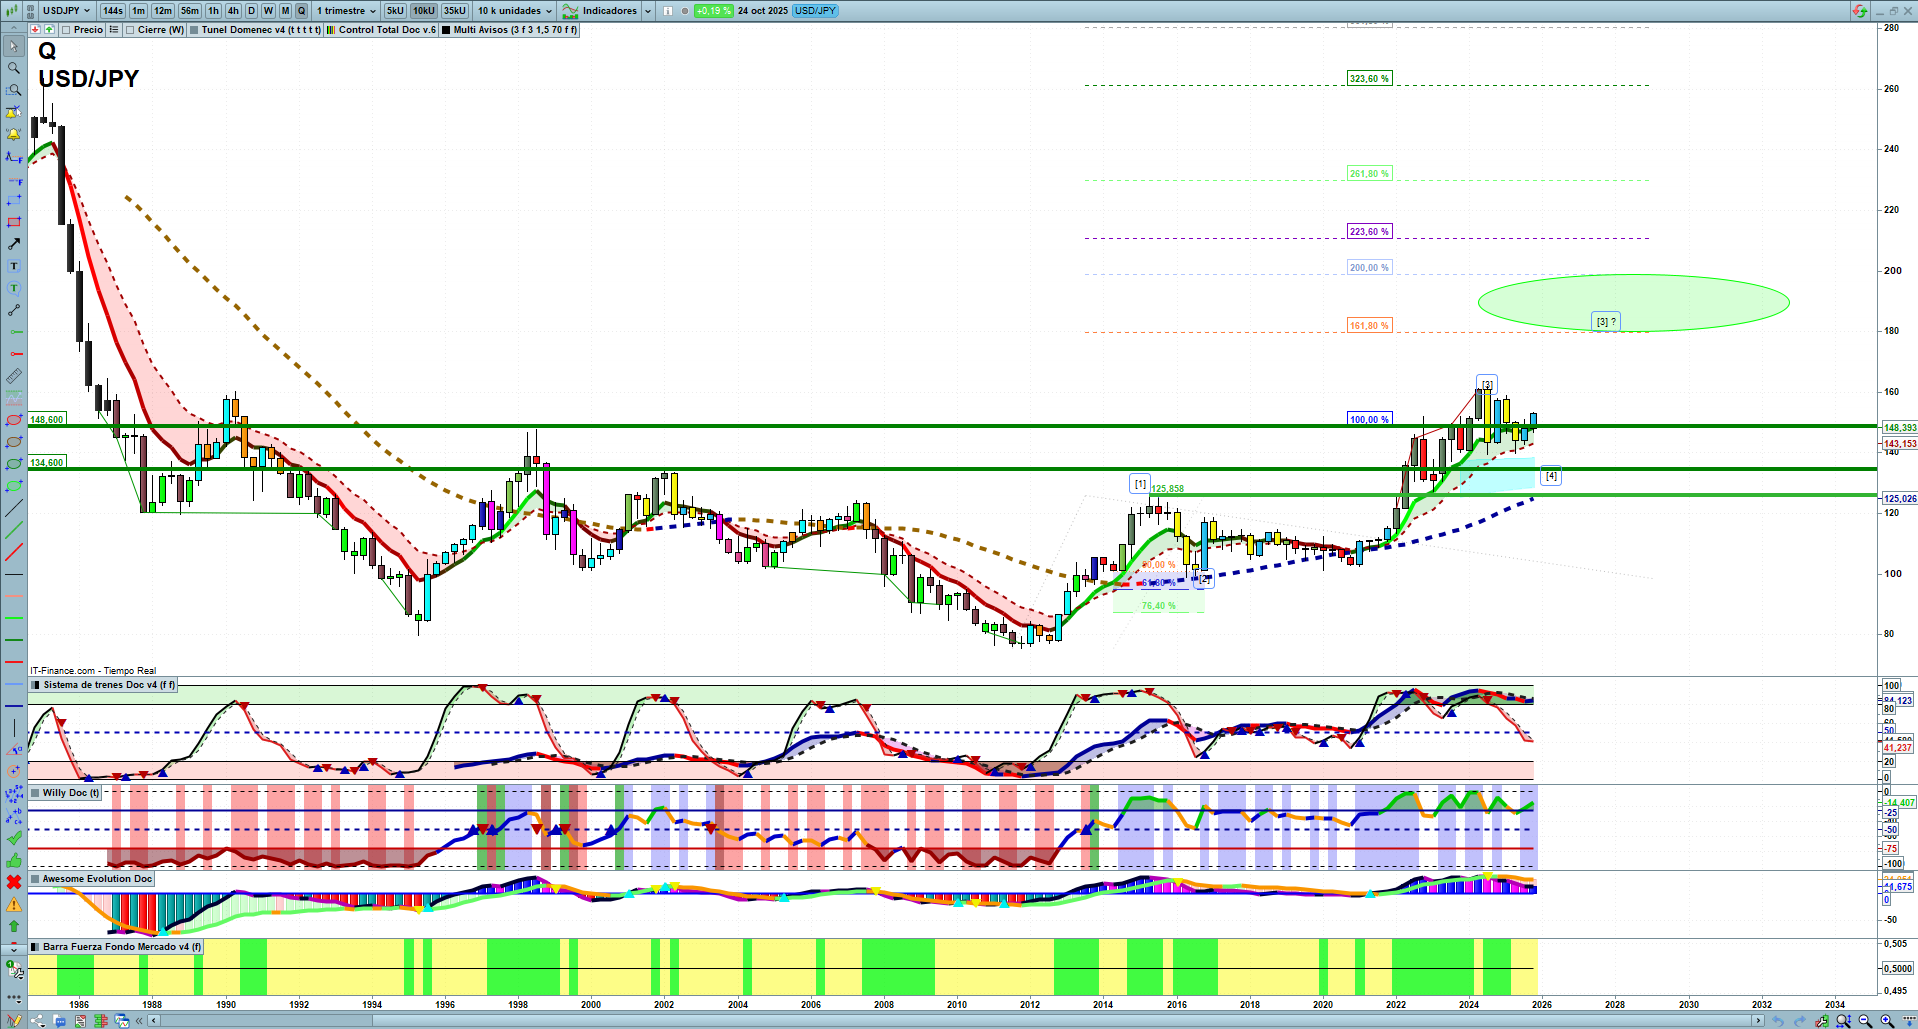This screenshot has width=1918, height=1029.
Task: Click the zoom in magnifier in bottom bar
Action: point(1887,1021)
